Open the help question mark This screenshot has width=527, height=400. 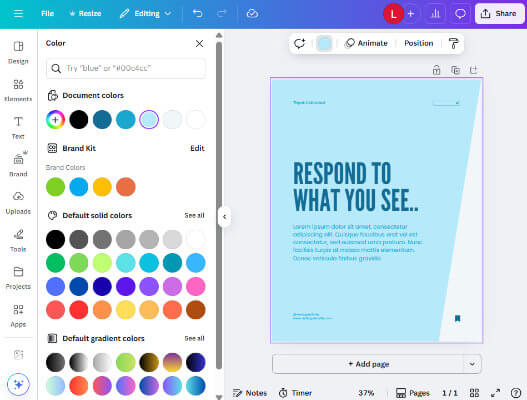(516, 393)
